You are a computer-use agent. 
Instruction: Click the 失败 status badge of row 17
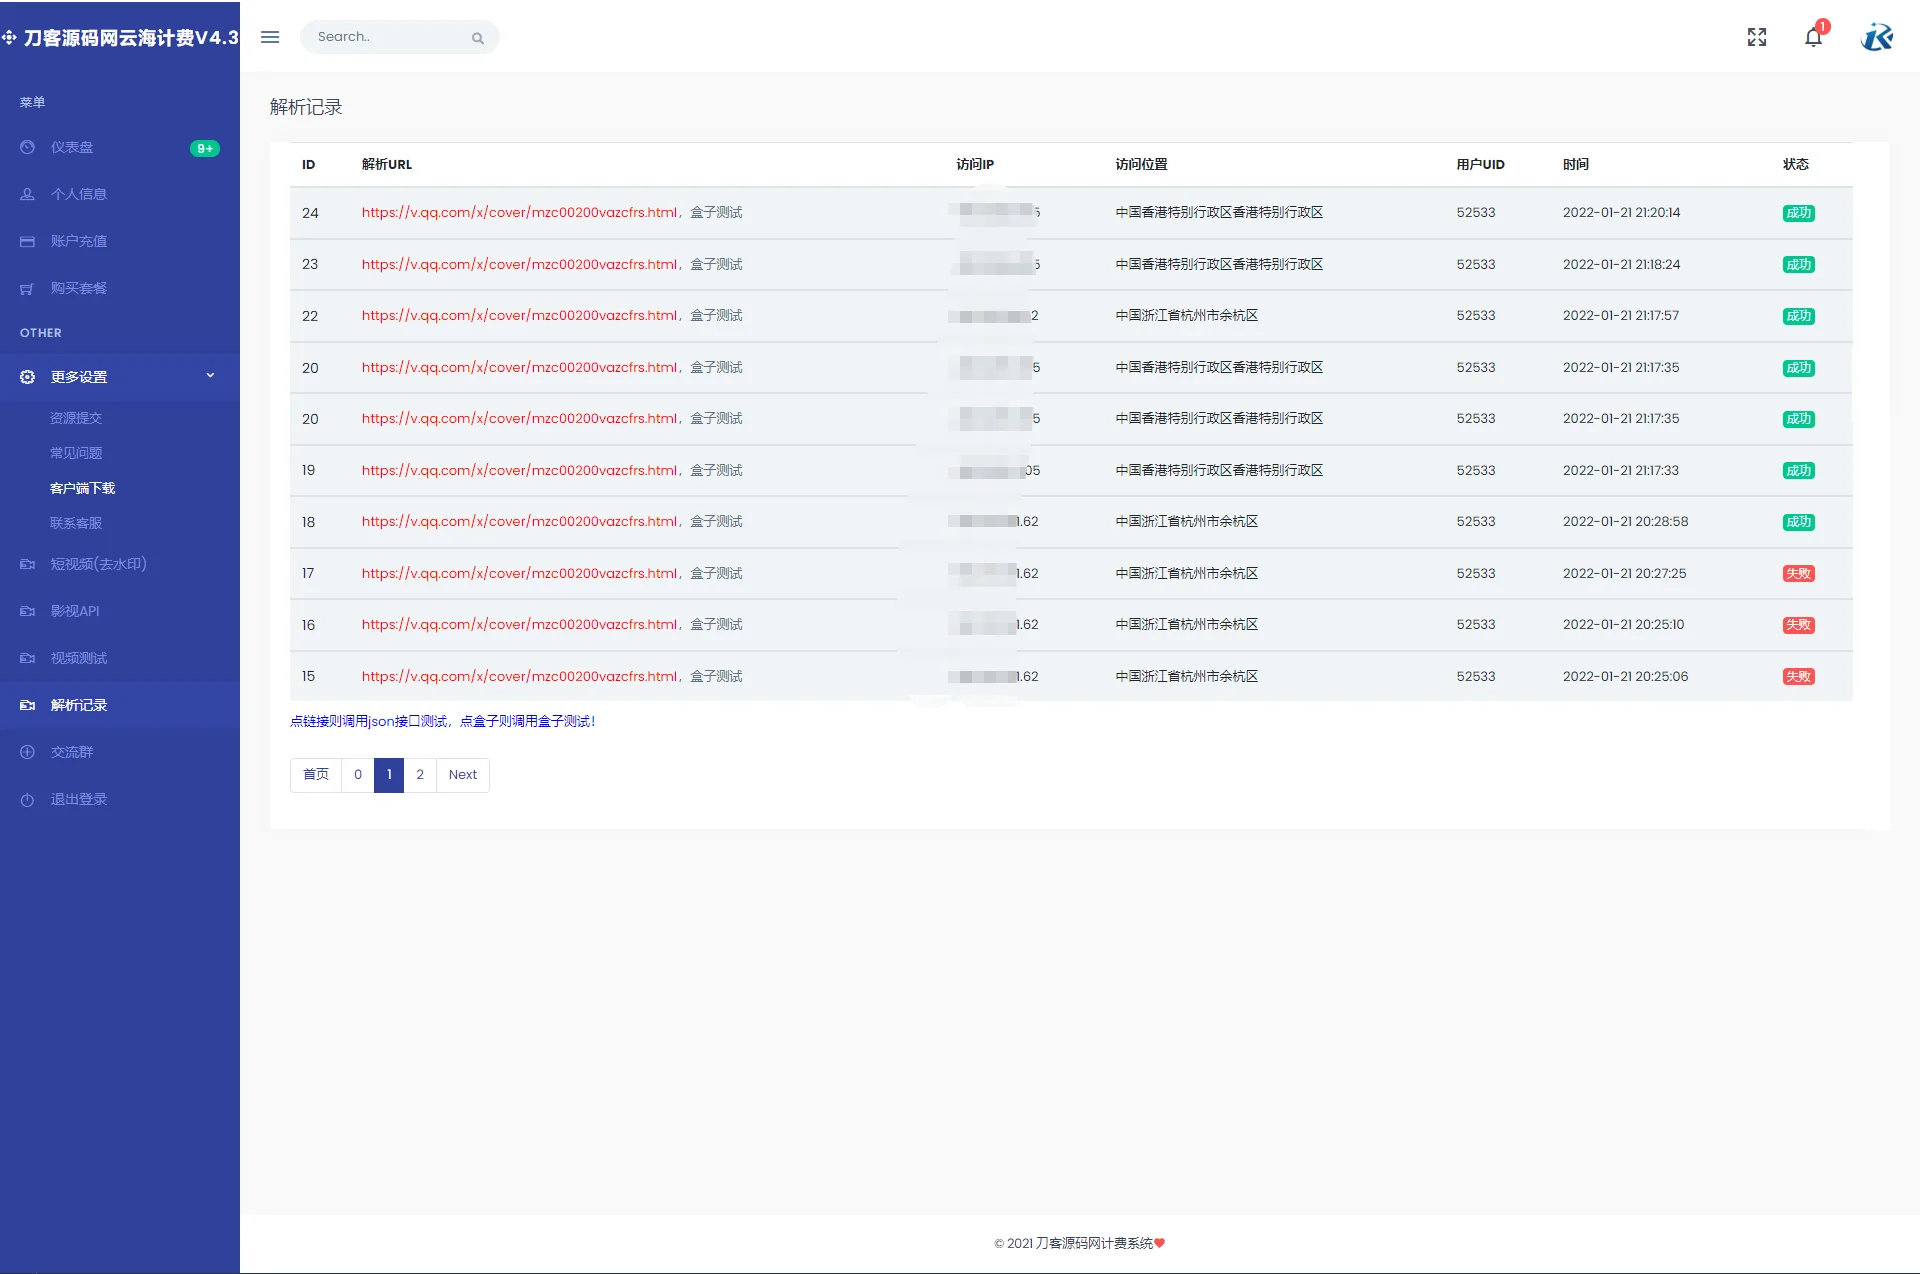[1798, 574]
